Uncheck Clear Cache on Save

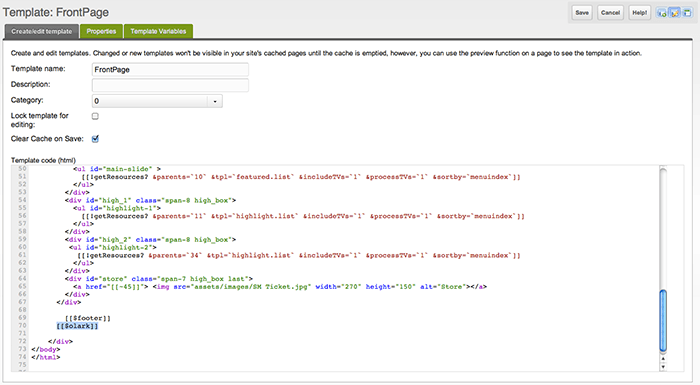click(x=95, y=139)
